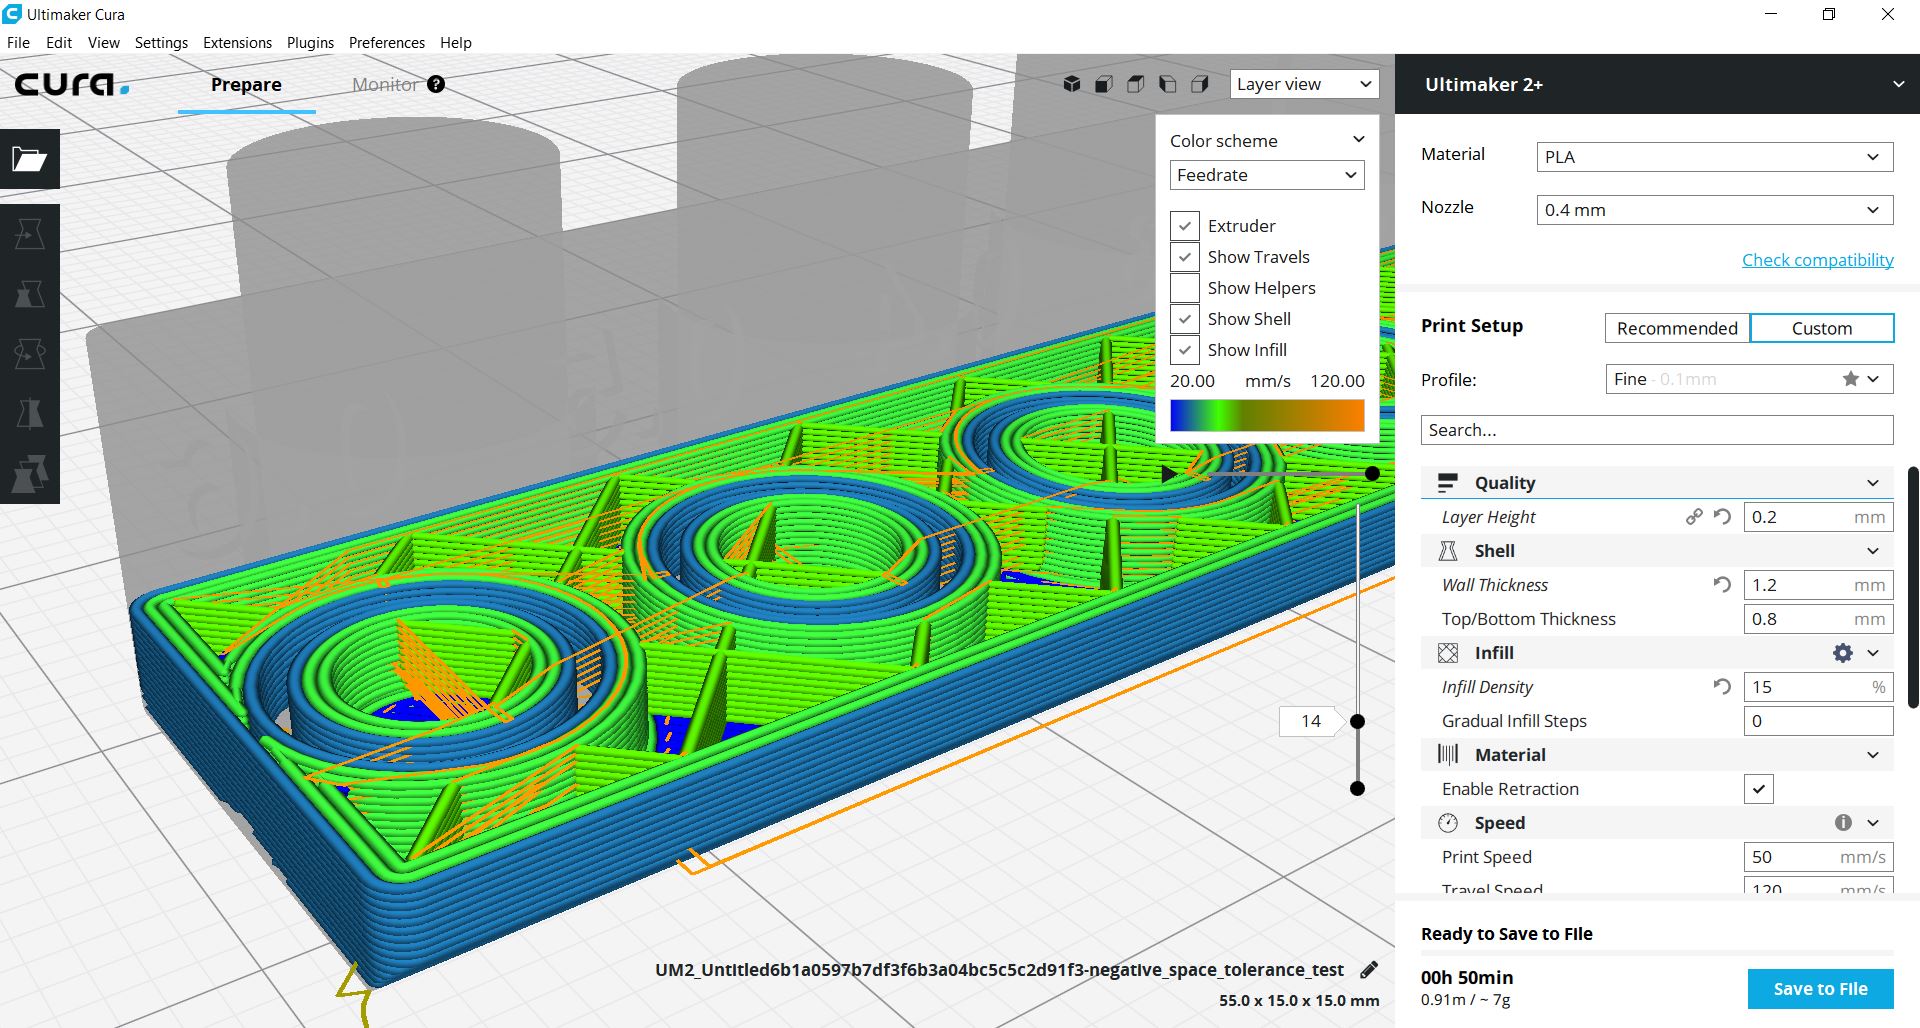Screen dimensions: 1920x1028
Task: Select Custom print setup mode
Action: (x=1822, y=328)
